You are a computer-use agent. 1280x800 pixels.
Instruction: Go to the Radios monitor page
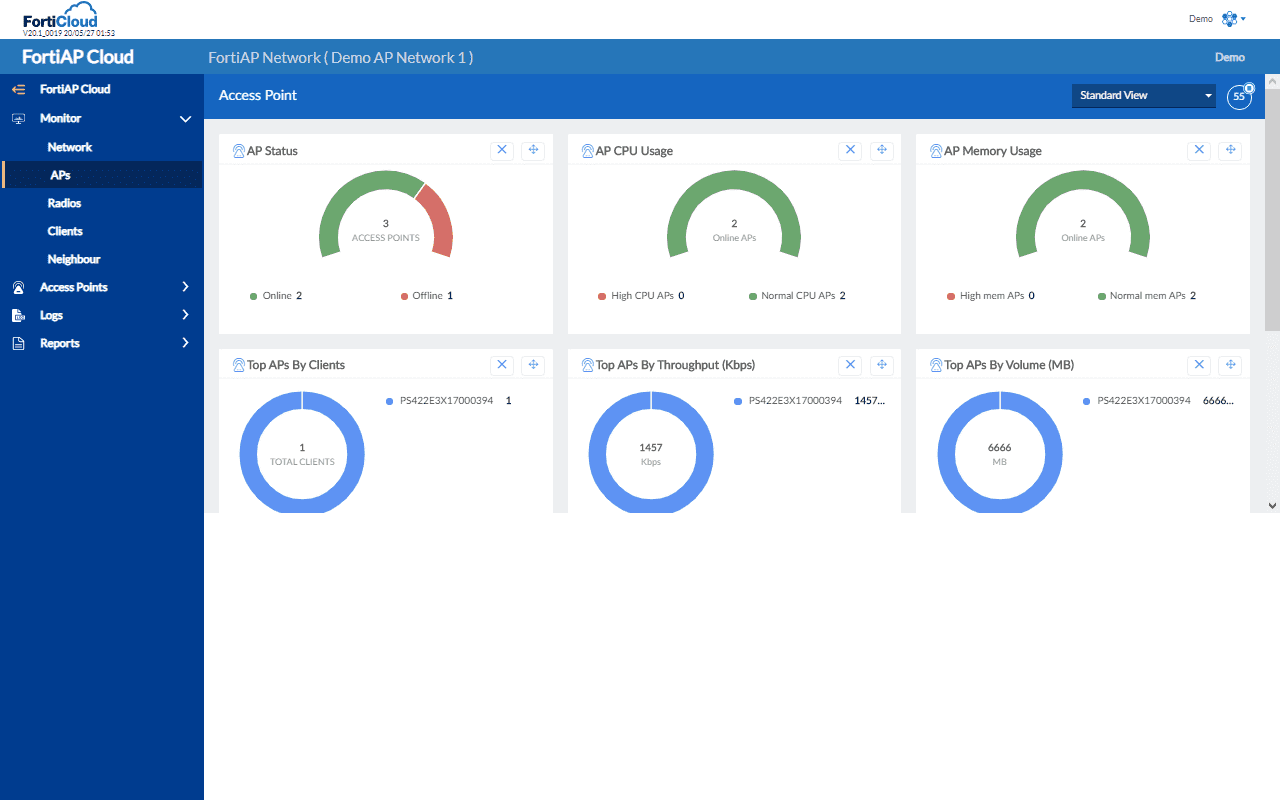click(64, 203)
